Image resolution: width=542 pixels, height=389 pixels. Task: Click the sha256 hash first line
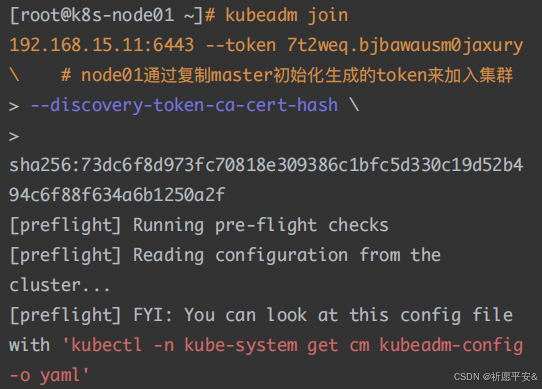pos(266,165)
